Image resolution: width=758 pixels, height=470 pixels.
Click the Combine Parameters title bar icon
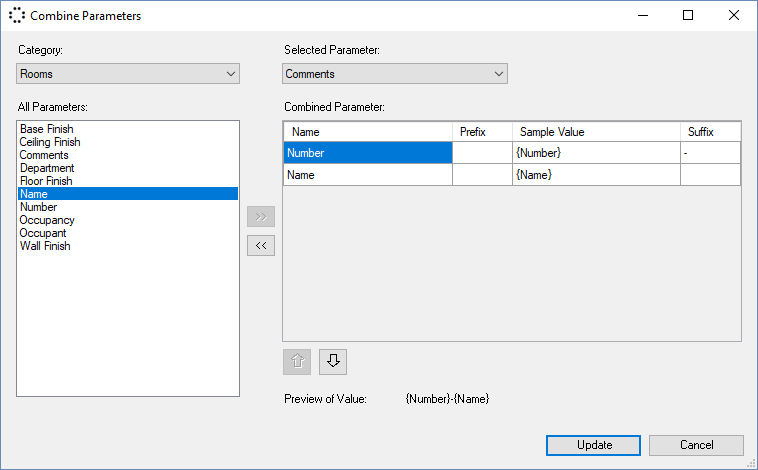pyautogui.click(x=16, y=16)
